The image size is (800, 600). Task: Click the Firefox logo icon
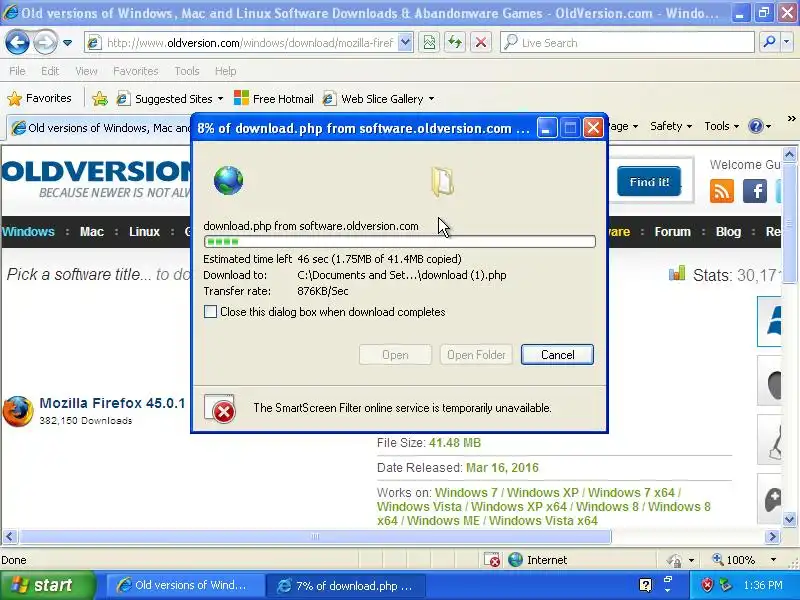click(18, 411)
